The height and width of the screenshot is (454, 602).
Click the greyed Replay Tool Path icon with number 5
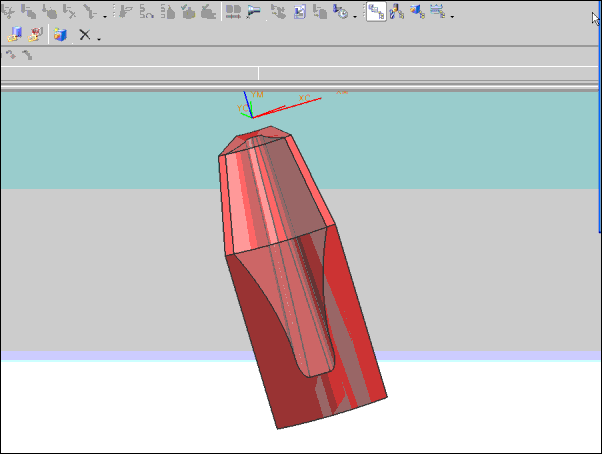pyautogui.click(x=146, y=12)
